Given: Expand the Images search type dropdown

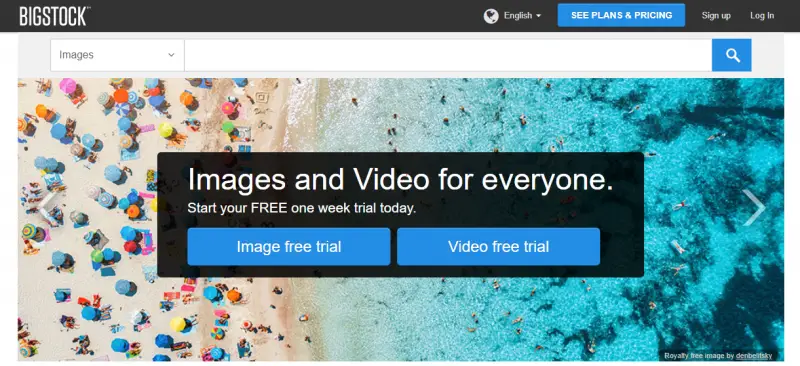Looking at the screenshot, I should pyautogui.click(x=117, y=55).
